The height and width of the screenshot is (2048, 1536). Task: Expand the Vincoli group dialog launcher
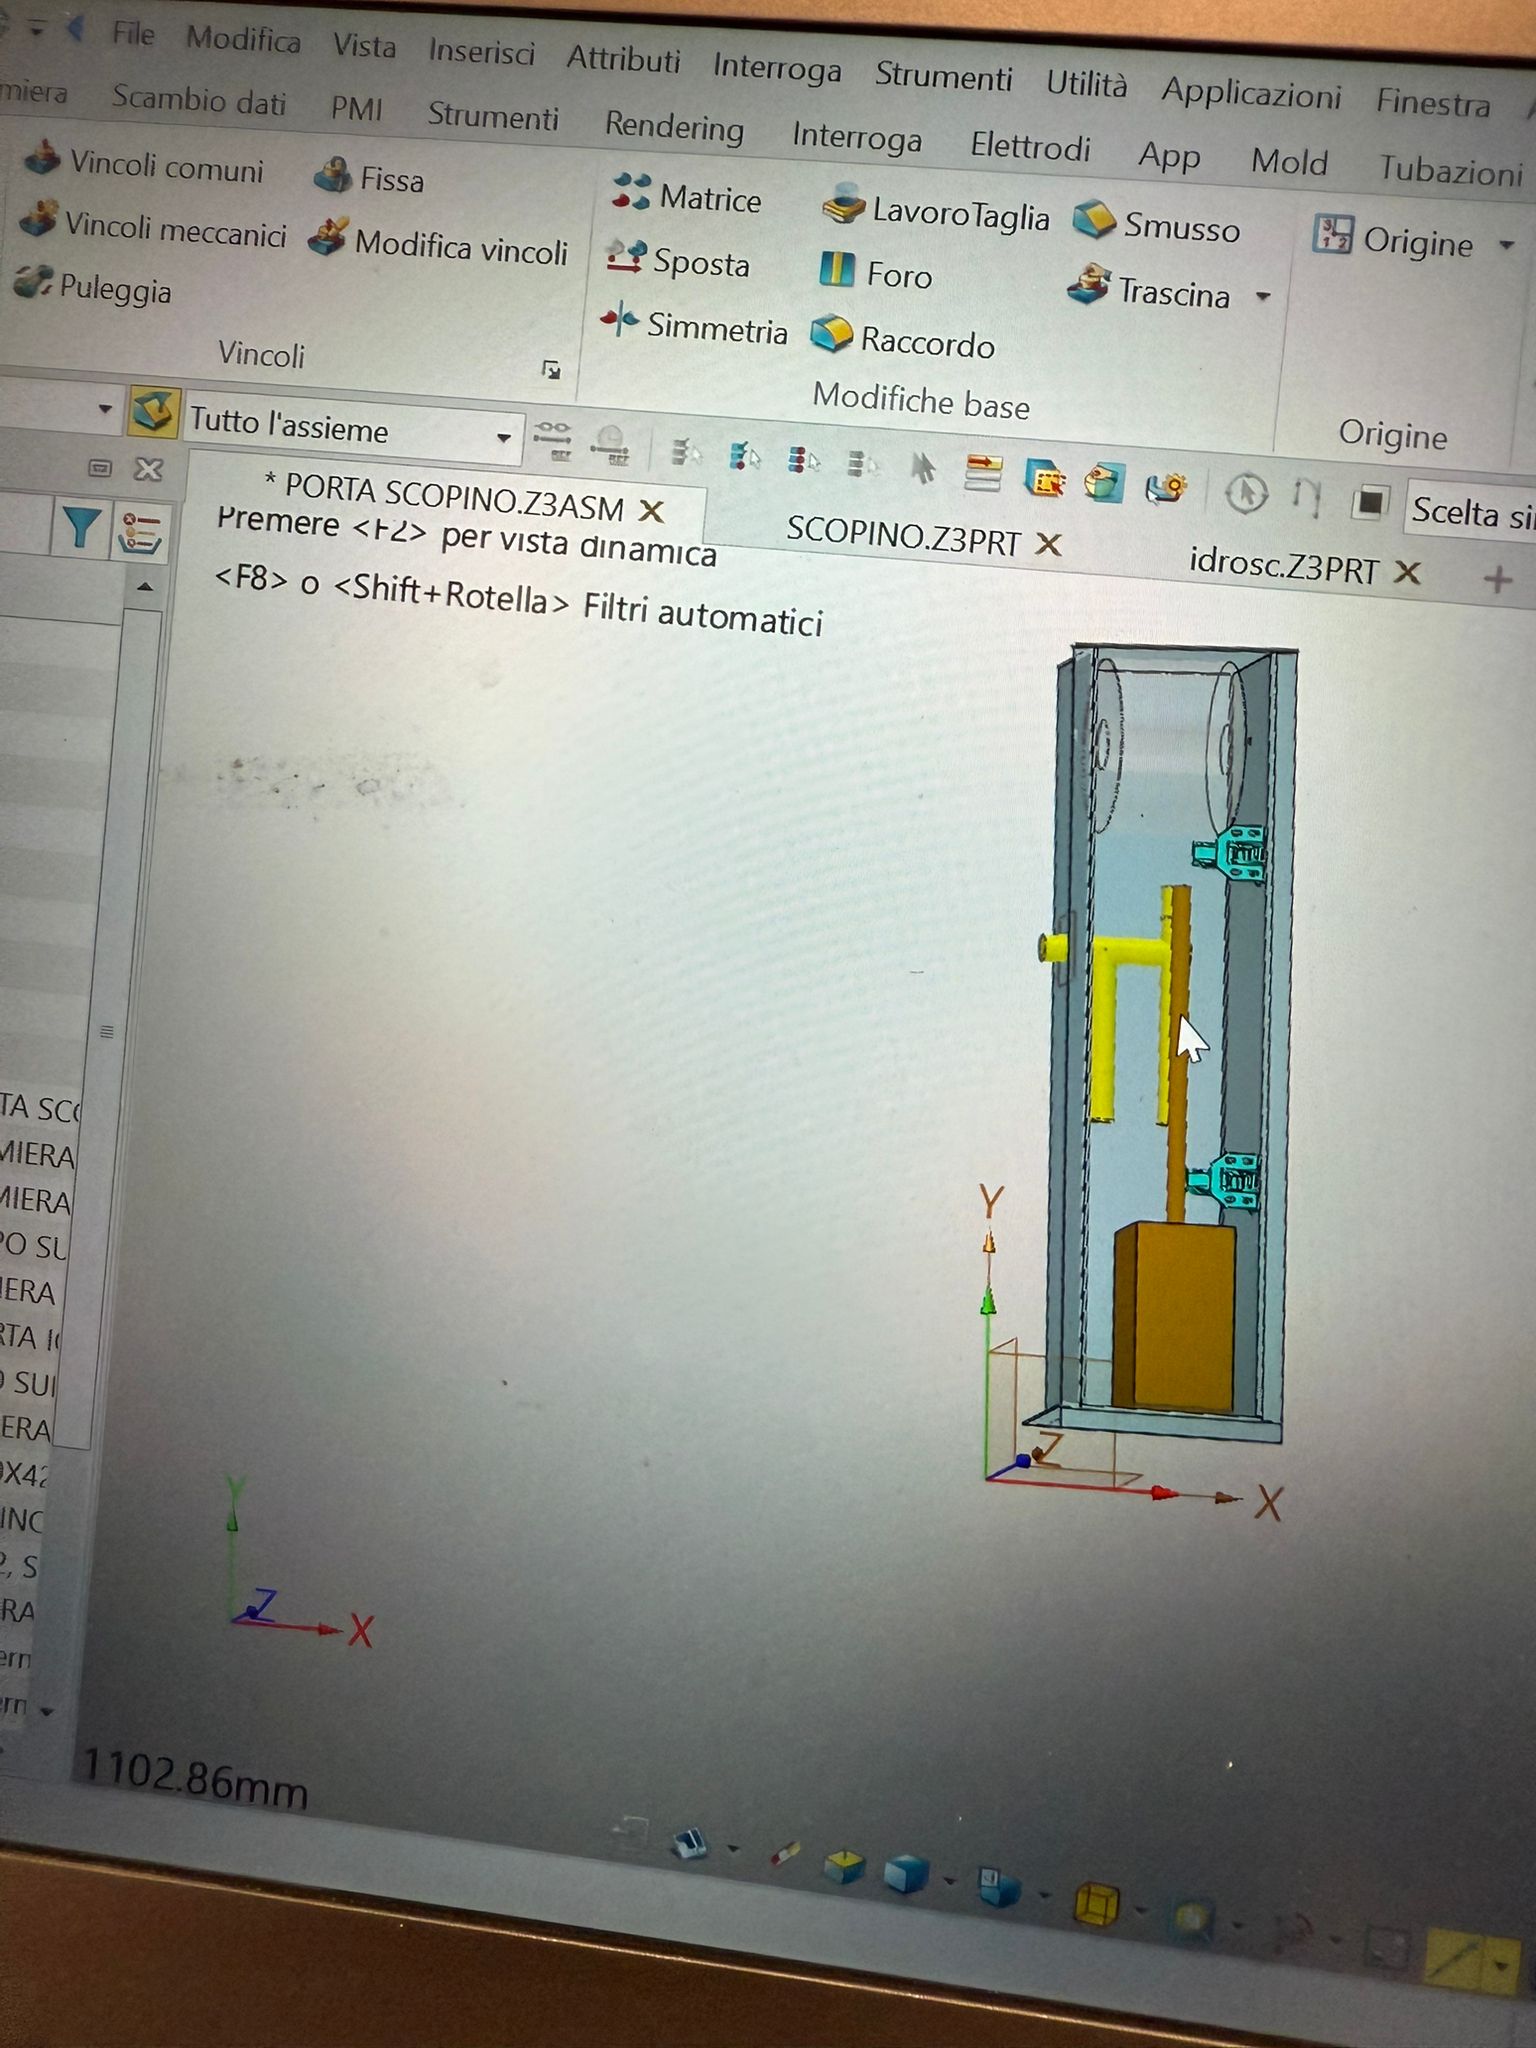(551, 370)
